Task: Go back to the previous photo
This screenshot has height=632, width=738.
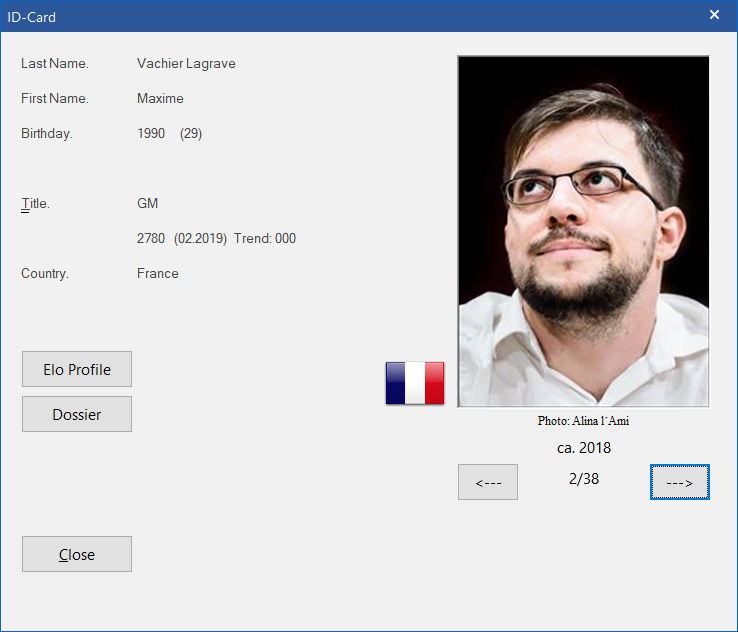Action: tap(488, 482)
